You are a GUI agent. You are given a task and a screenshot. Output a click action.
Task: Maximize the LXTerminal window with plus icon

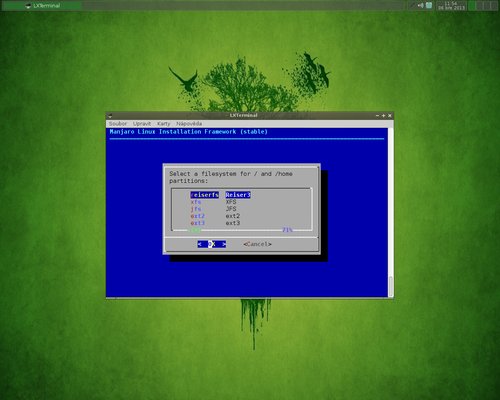[383, 115]
